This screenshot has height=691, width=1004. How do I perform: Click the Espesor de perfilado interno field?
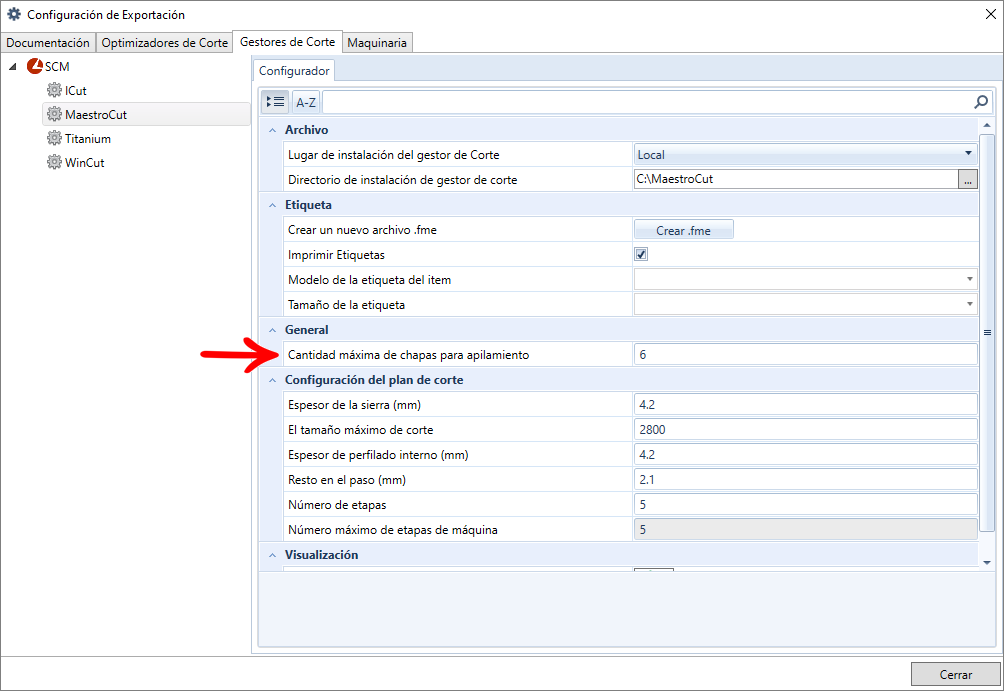point(806,454)
